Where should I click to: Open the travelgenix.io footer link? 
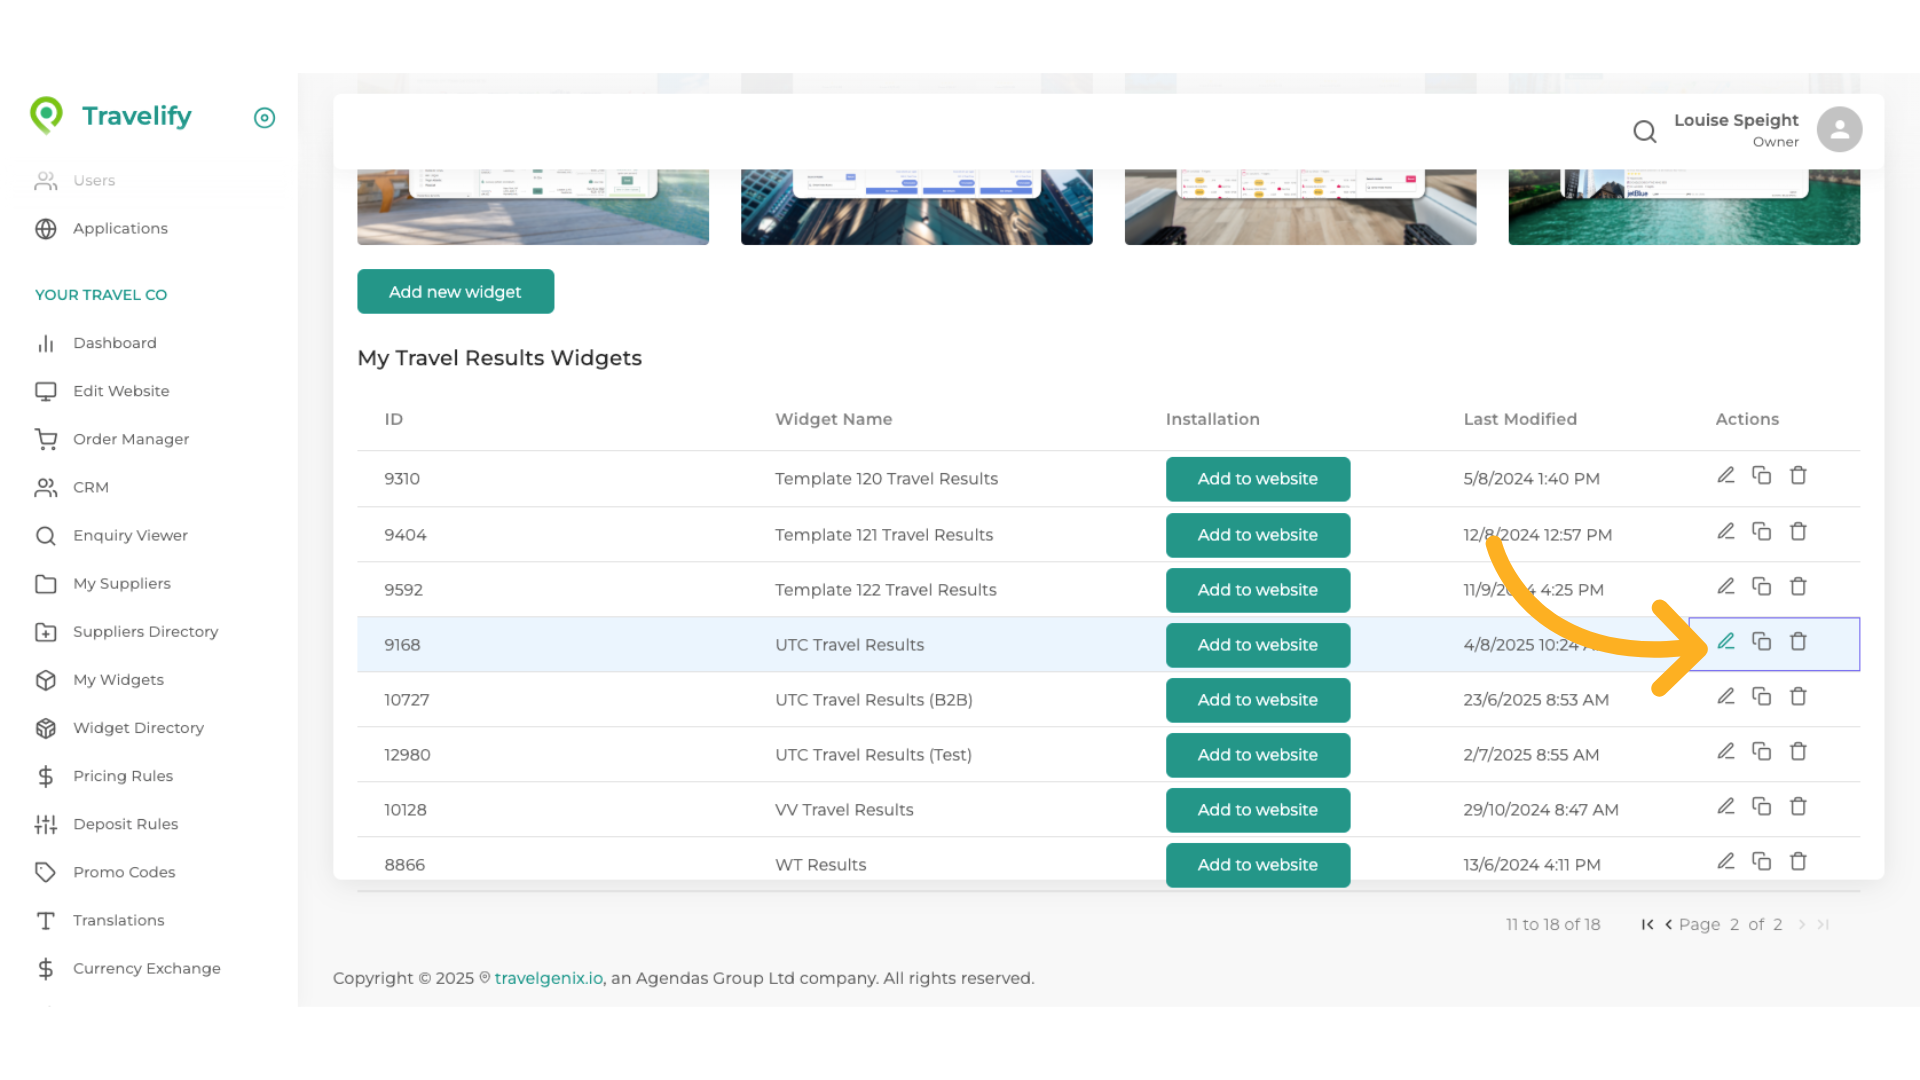(x=548, y=978)
